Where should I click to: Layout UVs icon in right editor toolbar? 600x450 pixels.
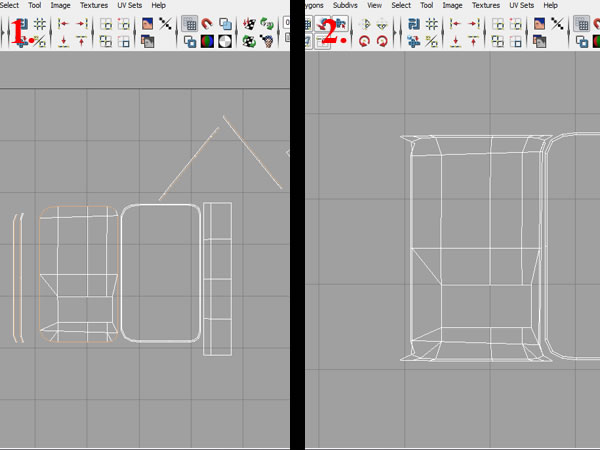pos(414,24)
